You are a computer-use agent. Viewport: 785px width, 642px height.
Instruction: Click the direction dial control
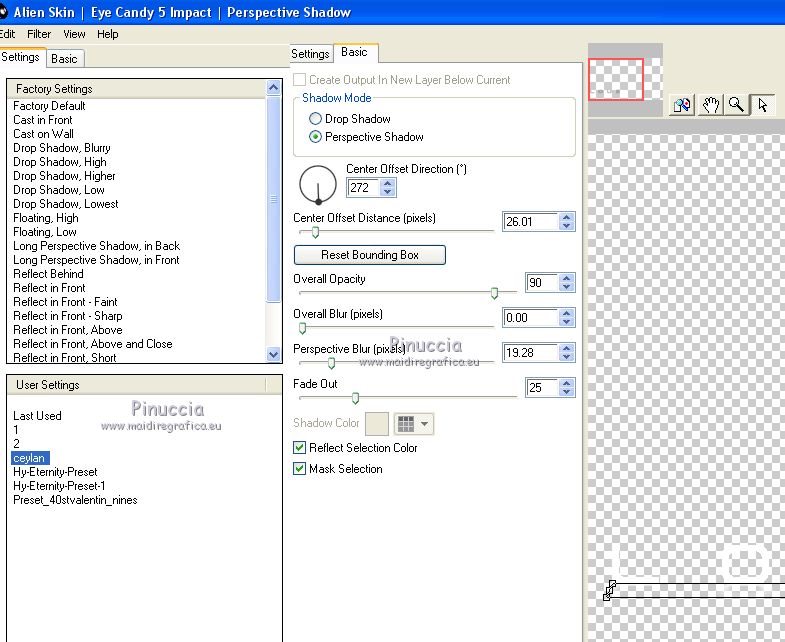pos(318,184)
